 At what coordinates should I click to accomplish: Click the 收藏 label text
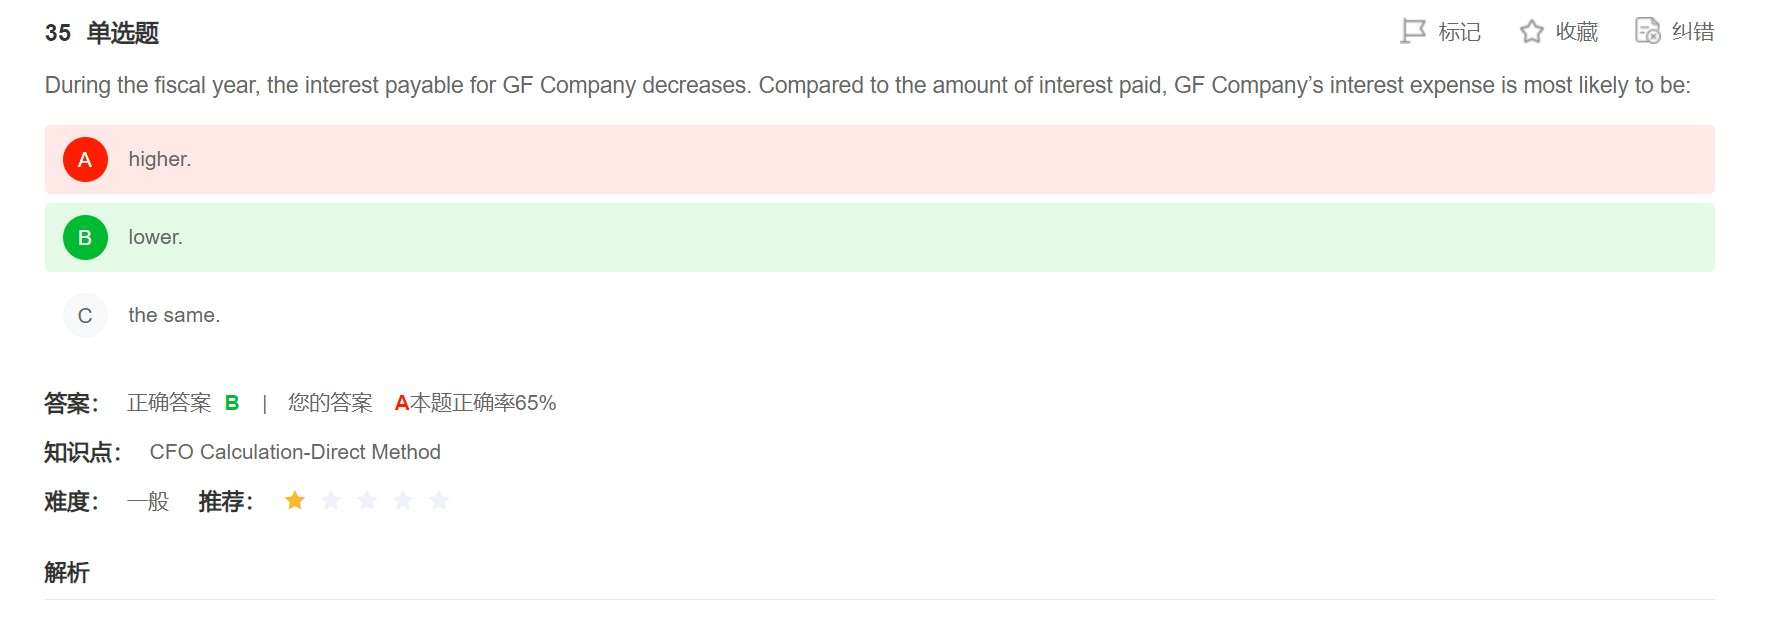[1577, 32]
